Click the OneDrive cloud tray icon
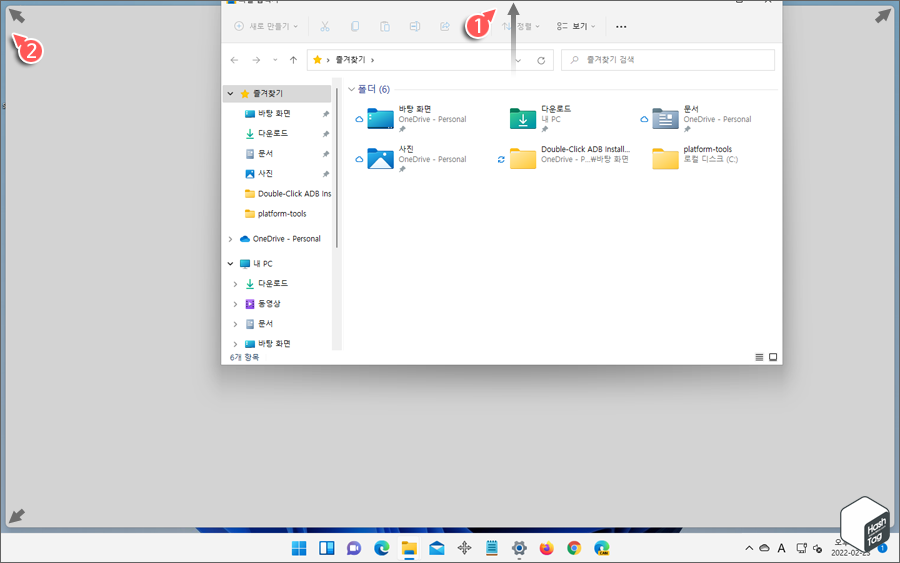Image resolution: width=900 pixels, height=563 pixels. [765, 548]
